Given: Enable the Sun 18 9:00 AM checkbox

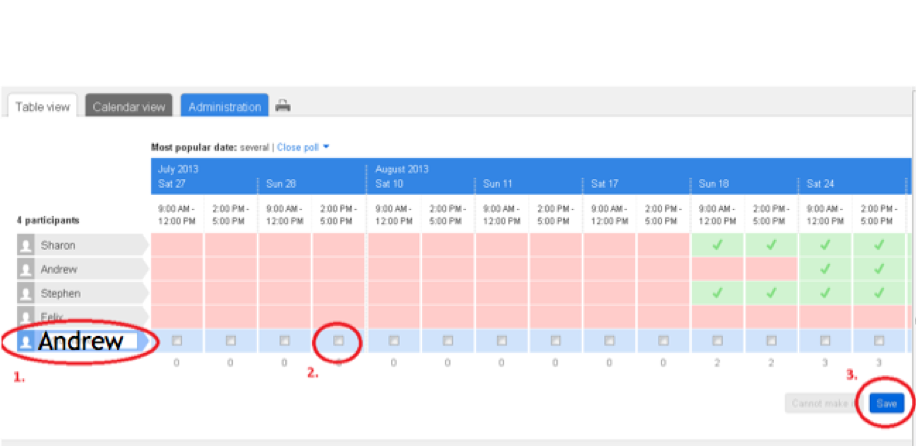Looking at the screenshot, I should pos(717,341).
